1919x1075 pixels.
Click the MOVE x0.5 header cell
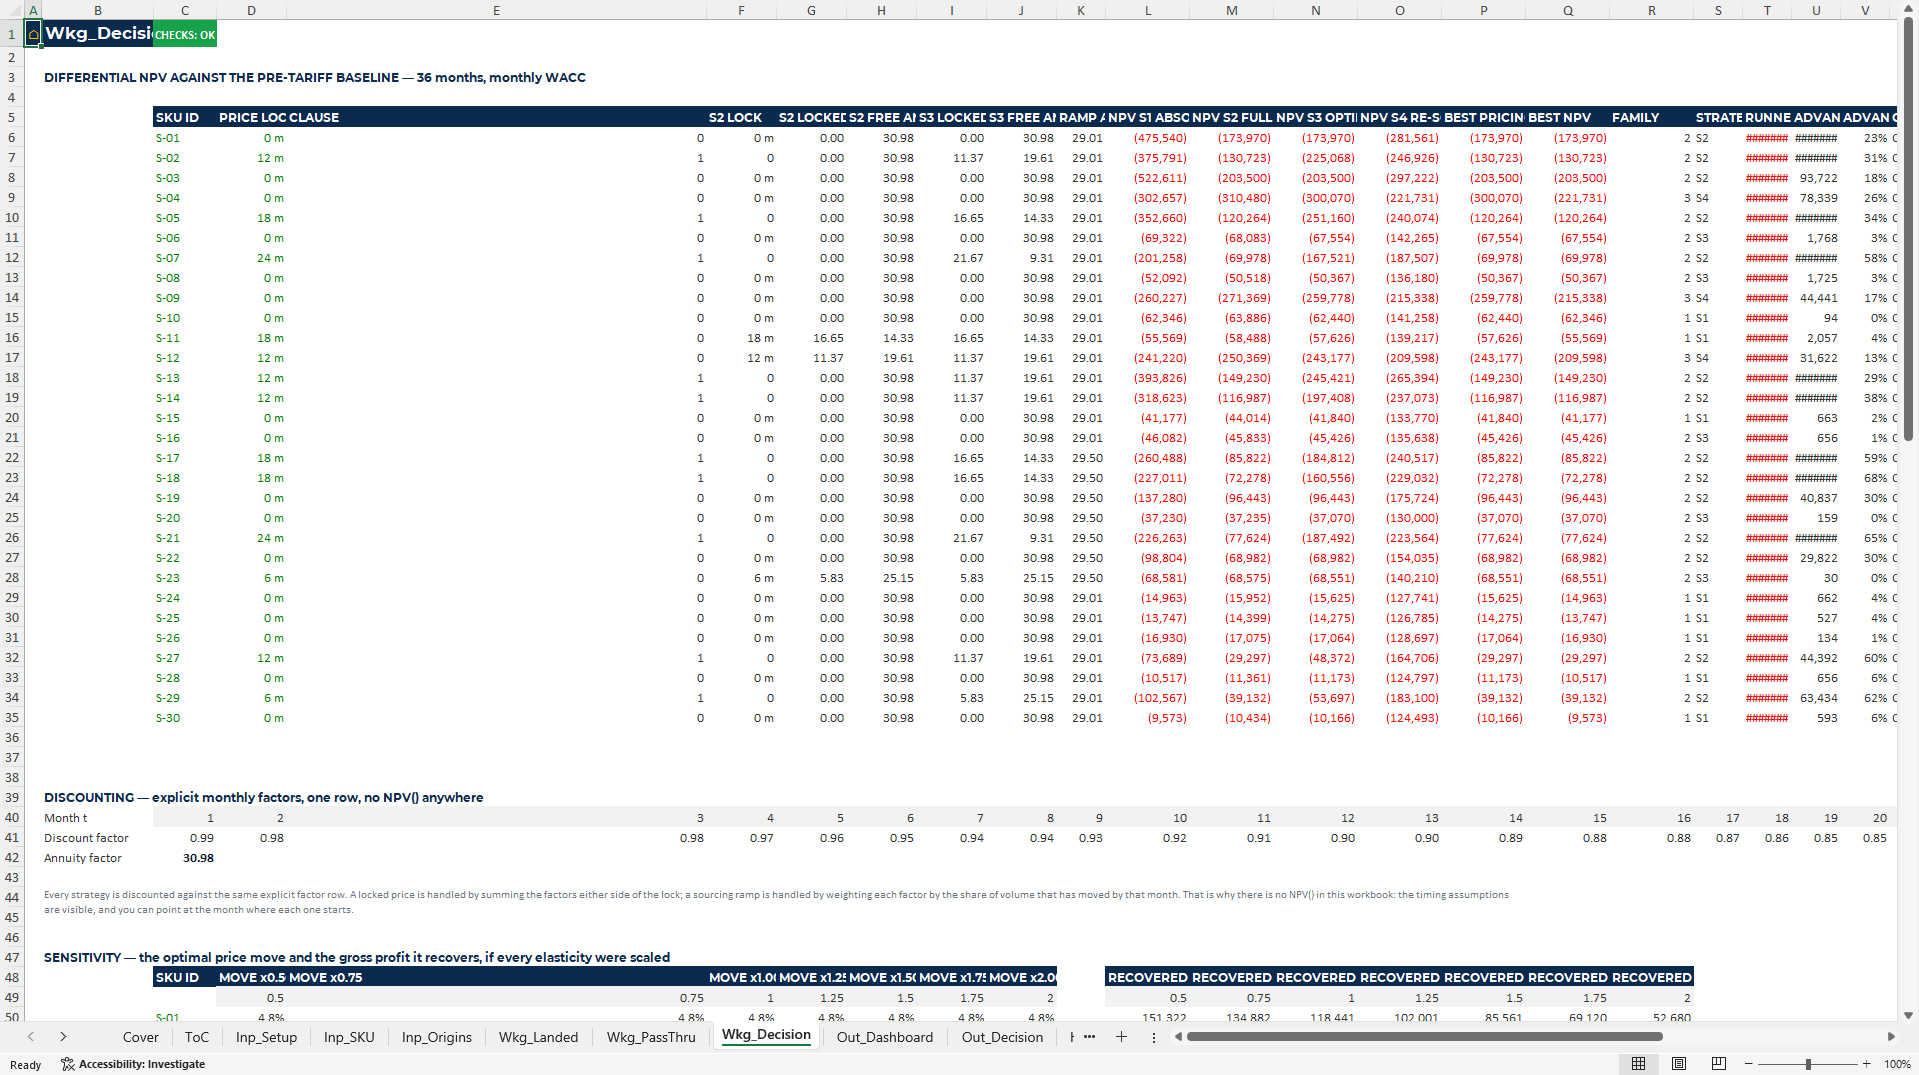click(x=251, y=977)
